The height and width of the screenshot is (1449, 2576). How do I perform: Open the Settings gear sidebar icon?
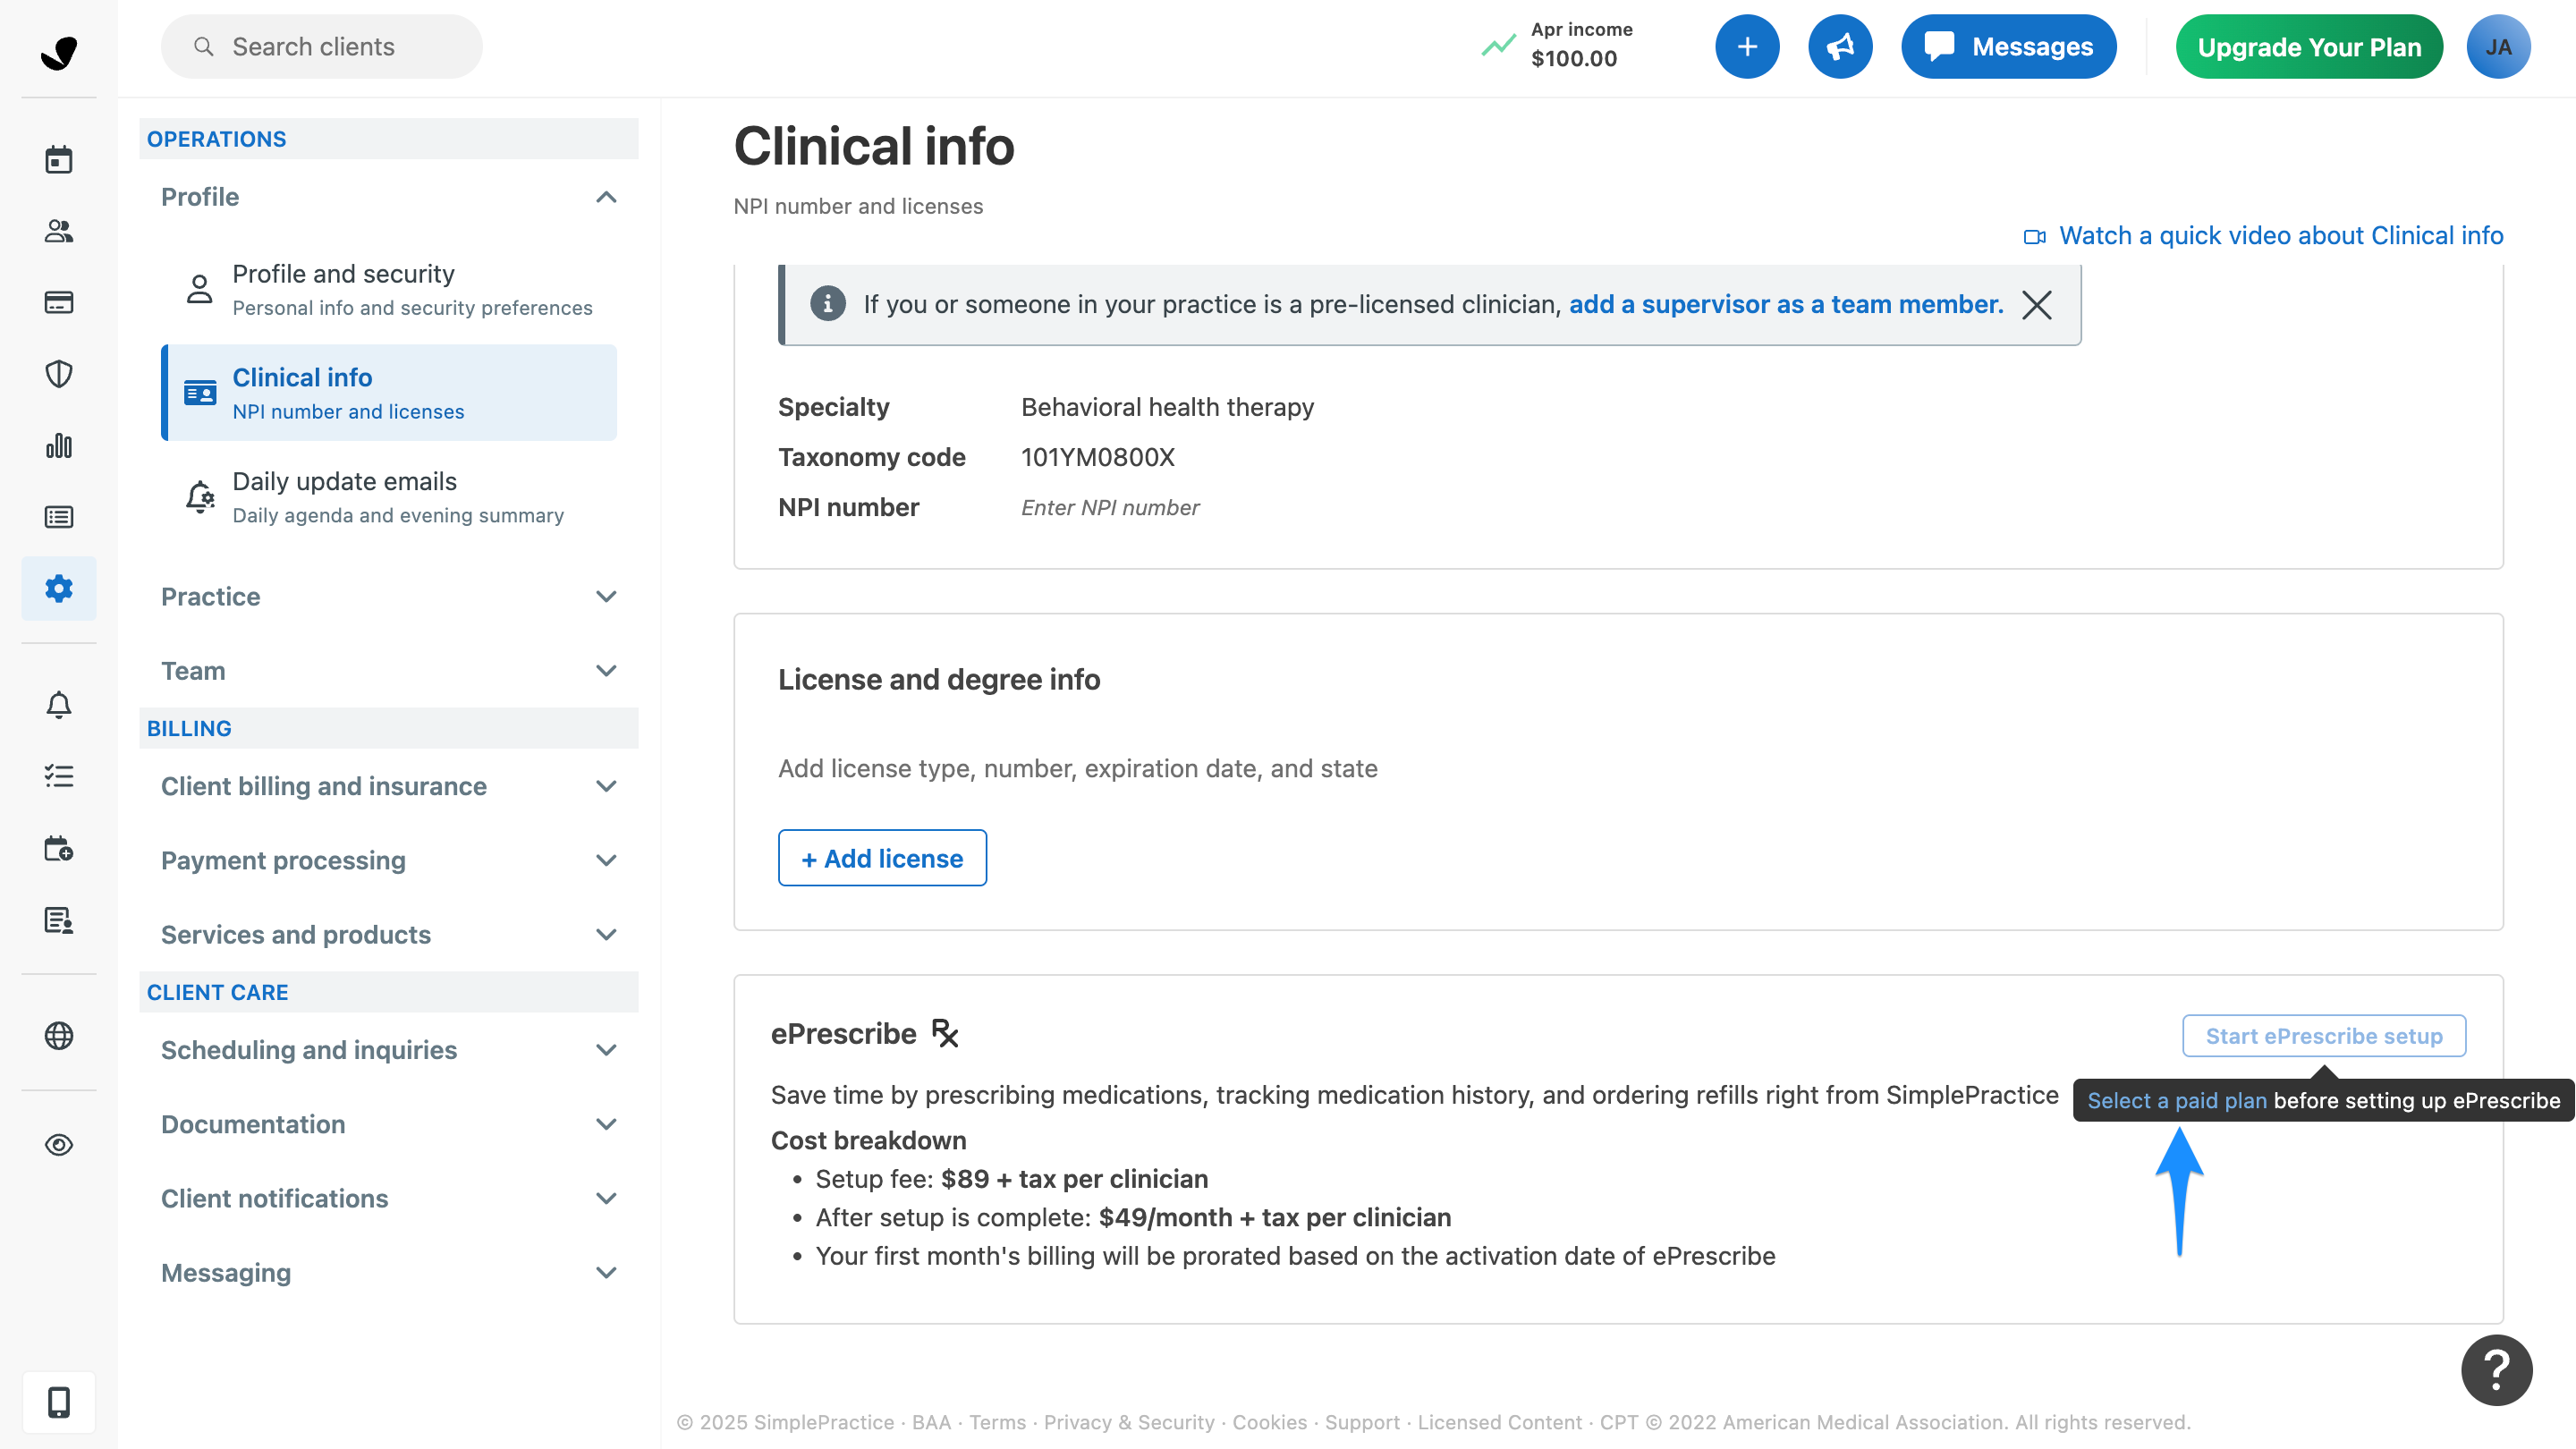59,588
